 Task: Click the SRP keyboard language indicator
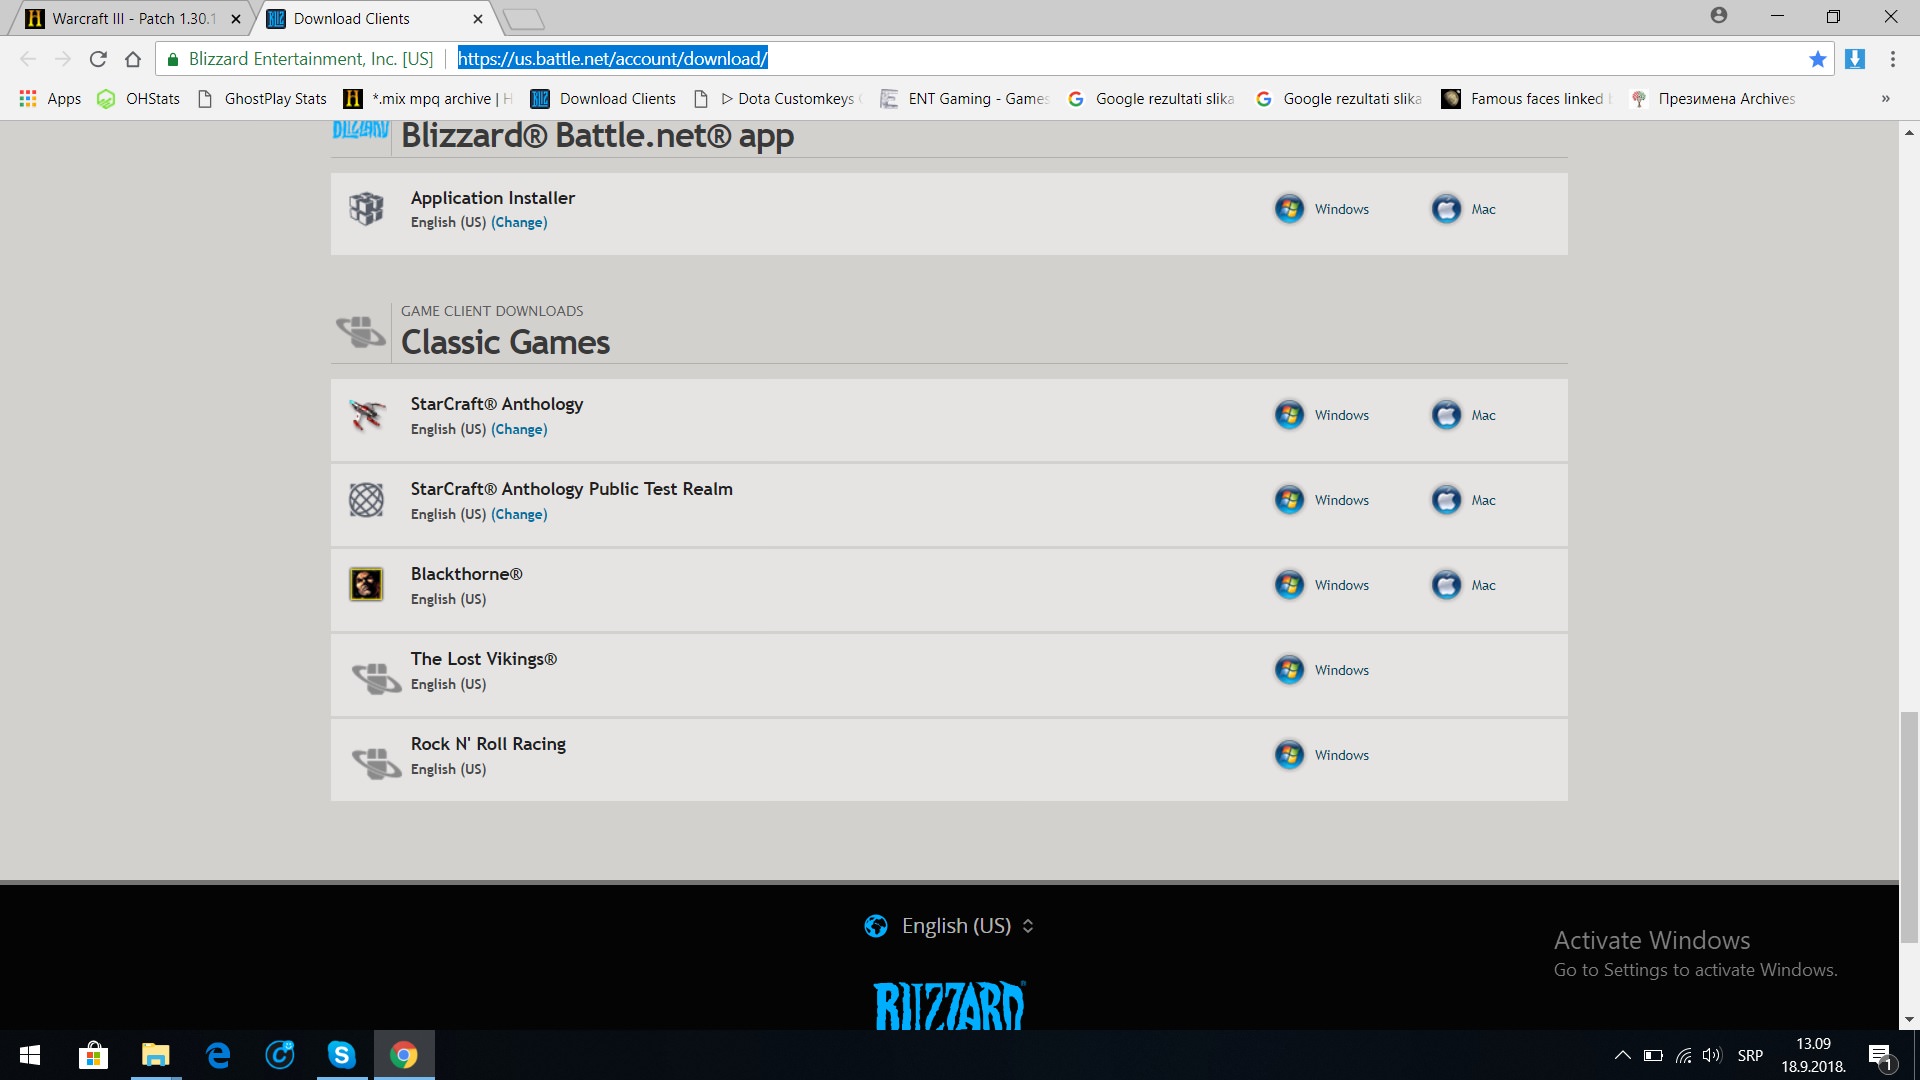click(1750, 1055)
